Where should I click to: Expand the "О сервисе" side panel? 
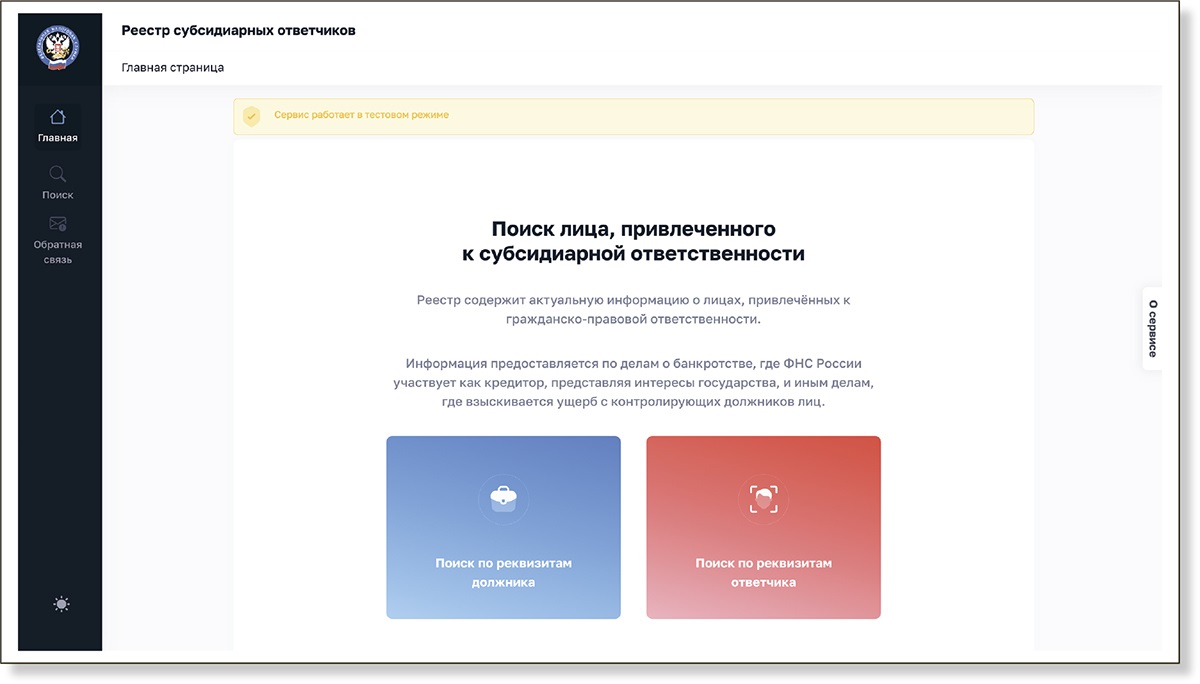1152,328
